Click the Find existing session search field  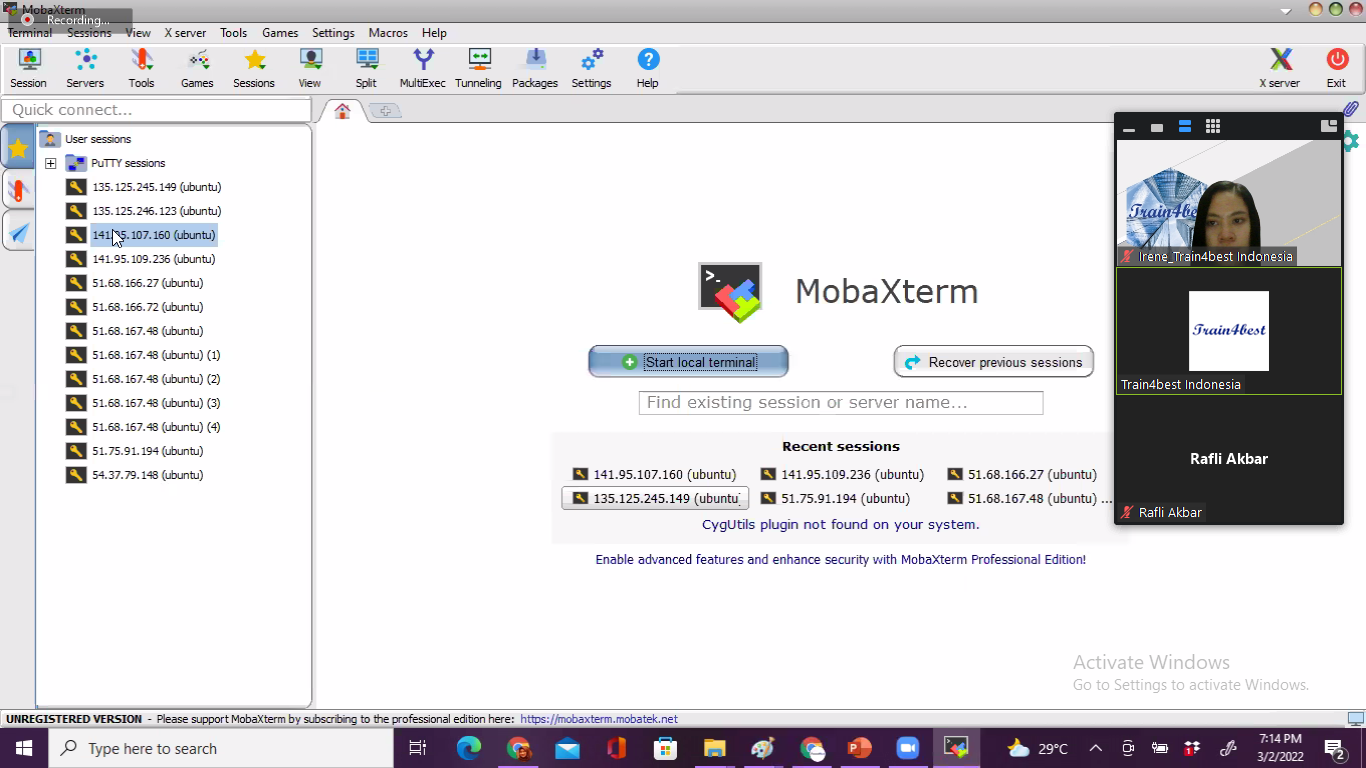pyautogui.click(x=840, y=403)
